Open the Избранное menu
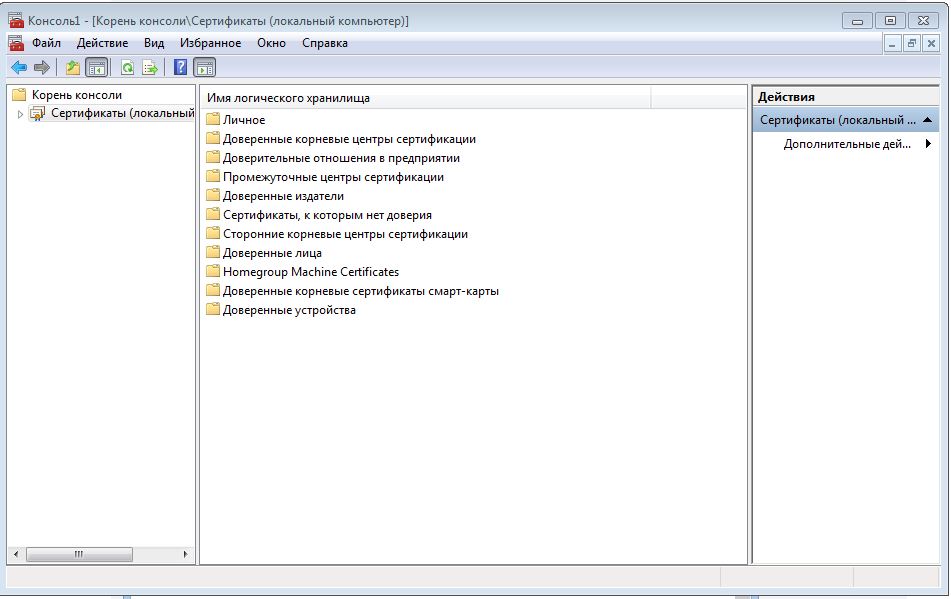 [210, 43]
